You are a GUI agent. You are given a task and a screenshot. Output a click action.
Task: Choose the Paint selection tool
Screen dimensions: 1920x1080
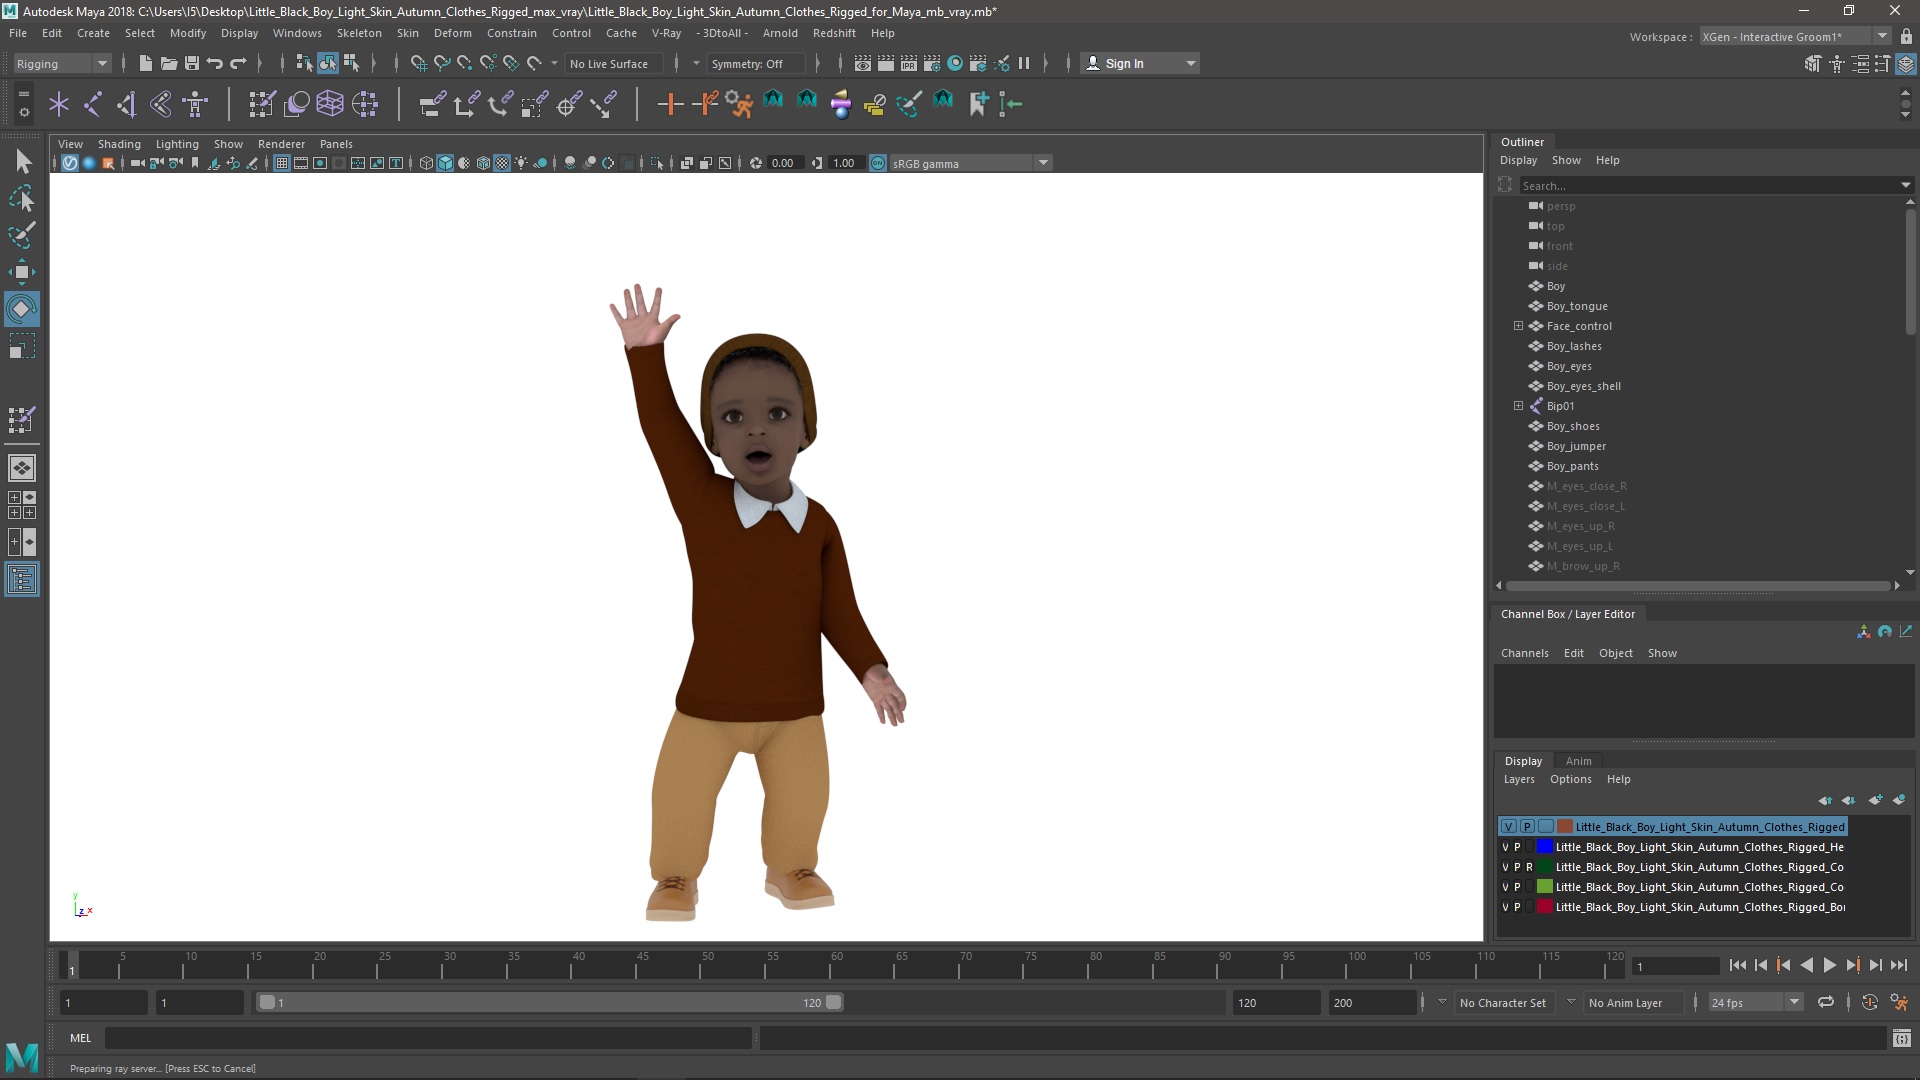[22, 235]
